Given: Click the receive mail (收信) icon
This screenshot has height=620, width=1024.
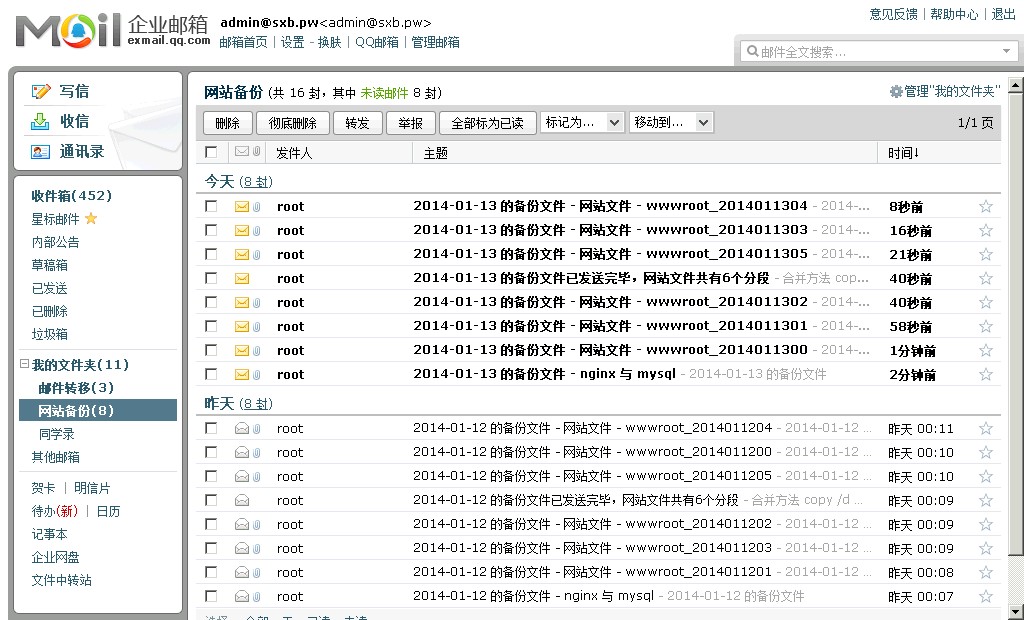Looking at the screenshot, I should 41,121.
